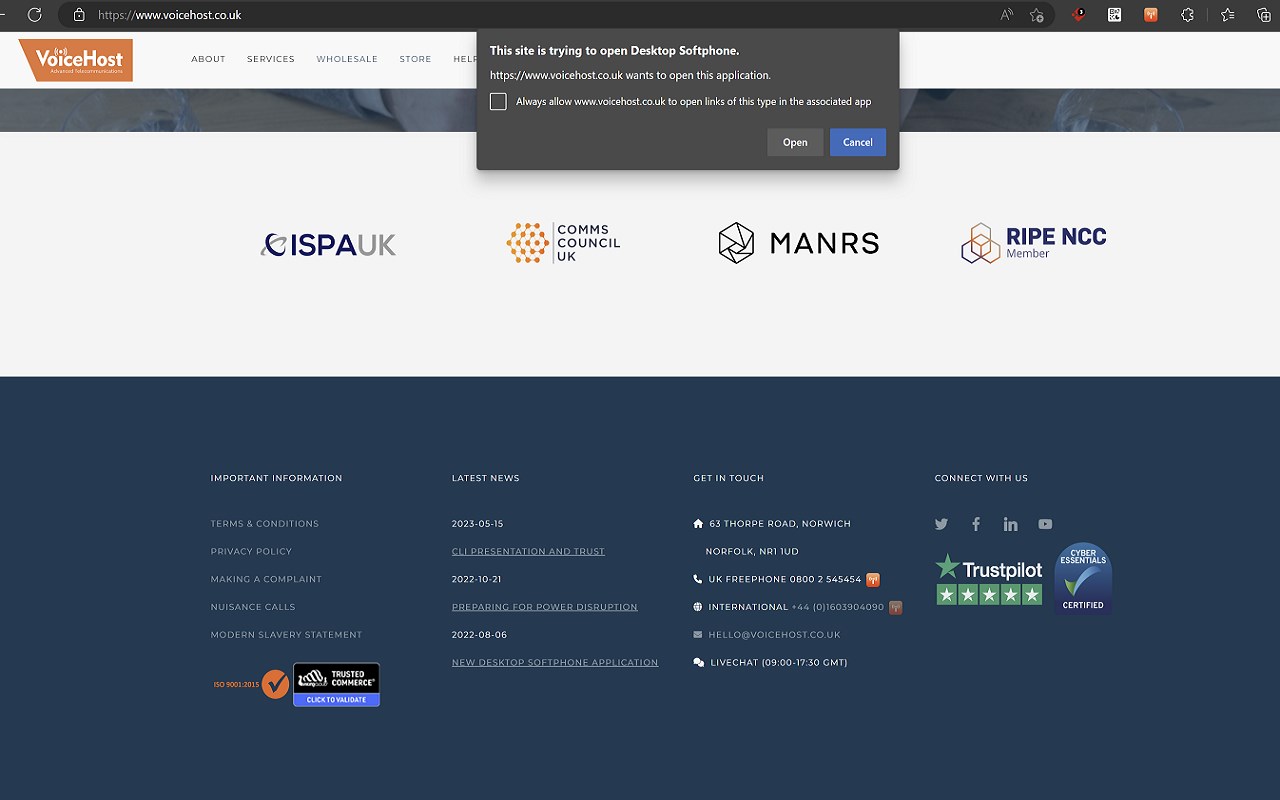The height and width of the screenshot is (800, 1280).
Task: Open the Terms & Conditions link
Action: (x=265, y=524)
